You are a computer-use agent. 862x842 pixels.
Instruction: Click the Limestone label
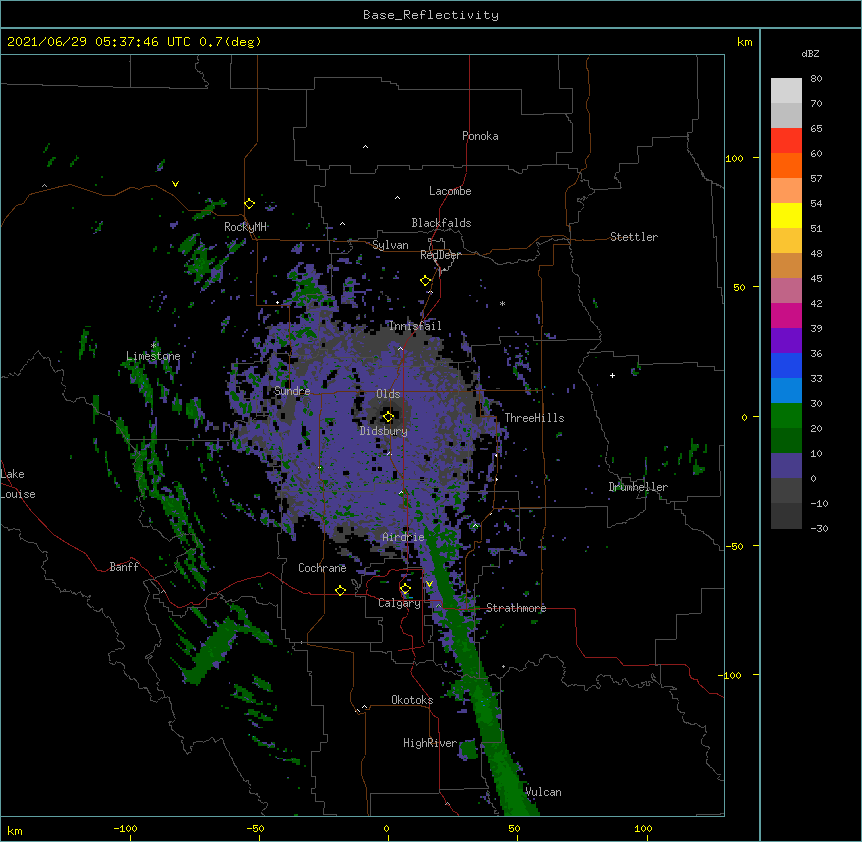pos(153,356)
